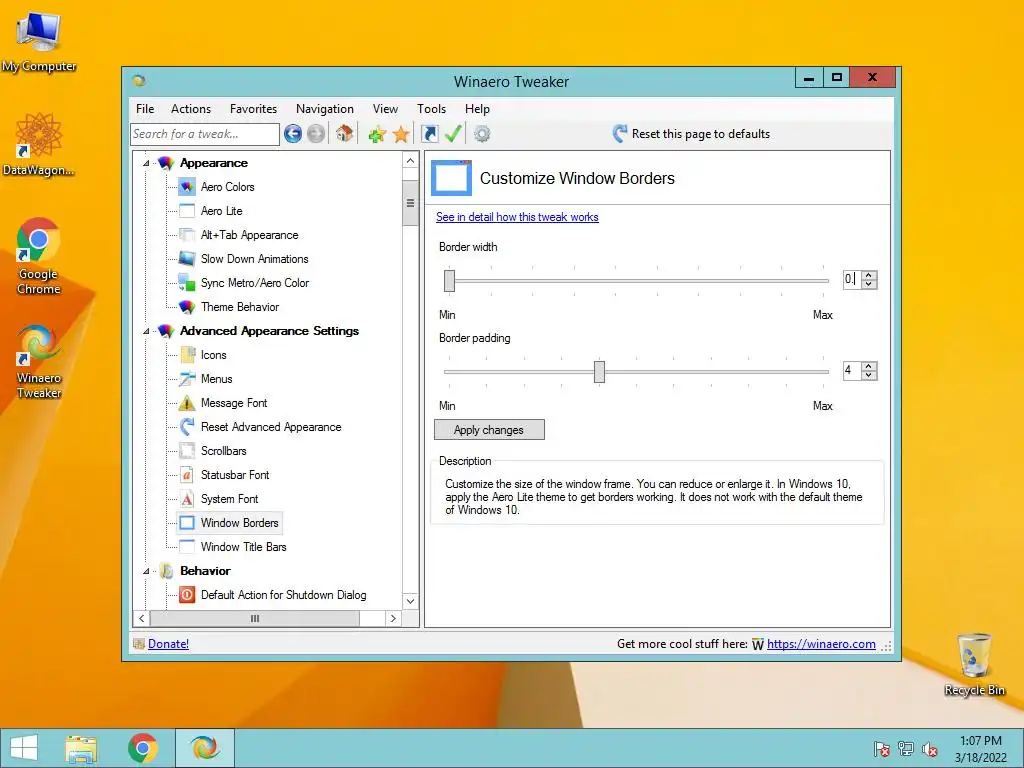Screen dimensions: 1024x768
Task: Click the Alt+Tab Appearance tree icon
Action: (187, 235)
